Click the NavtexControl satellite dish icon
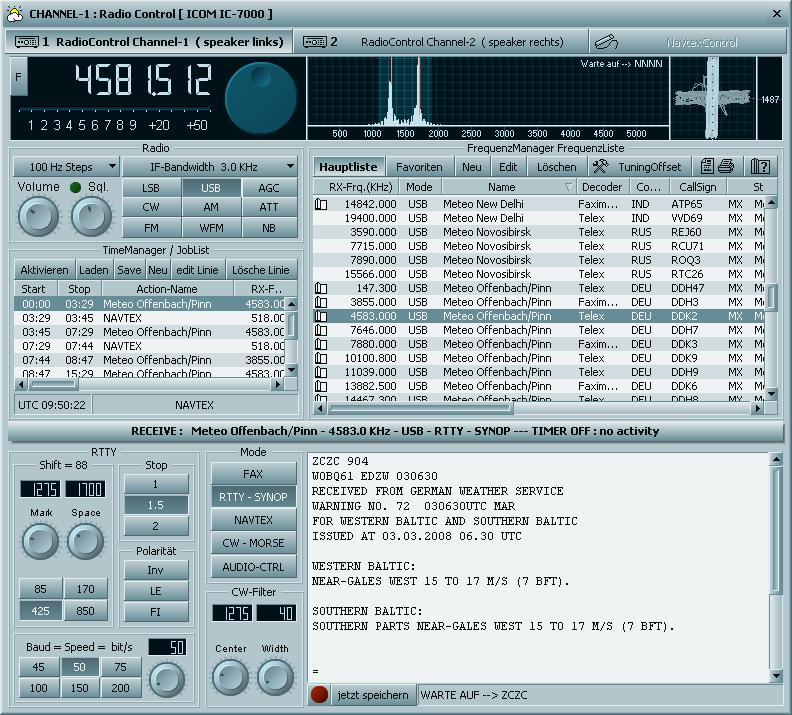Viewport: 792px width, 715px height. 604,42
